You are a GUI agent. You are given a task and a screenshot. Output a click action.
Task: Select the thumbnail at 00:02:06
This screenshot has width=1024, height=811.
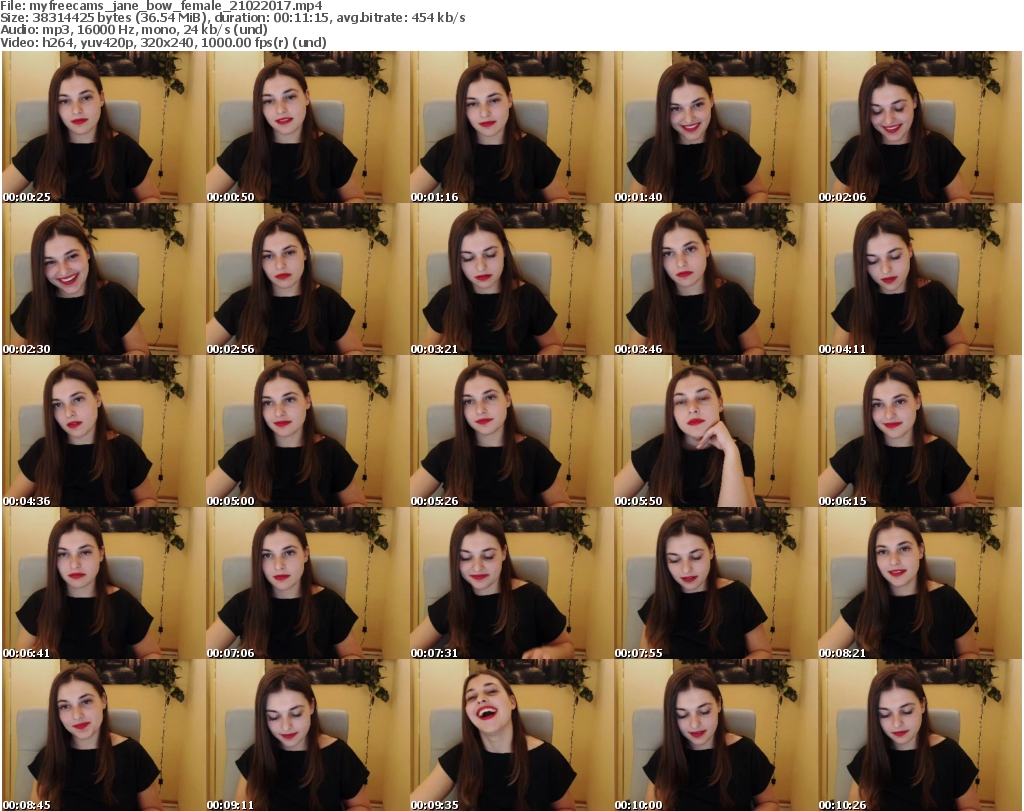click(x=920, y=127)
